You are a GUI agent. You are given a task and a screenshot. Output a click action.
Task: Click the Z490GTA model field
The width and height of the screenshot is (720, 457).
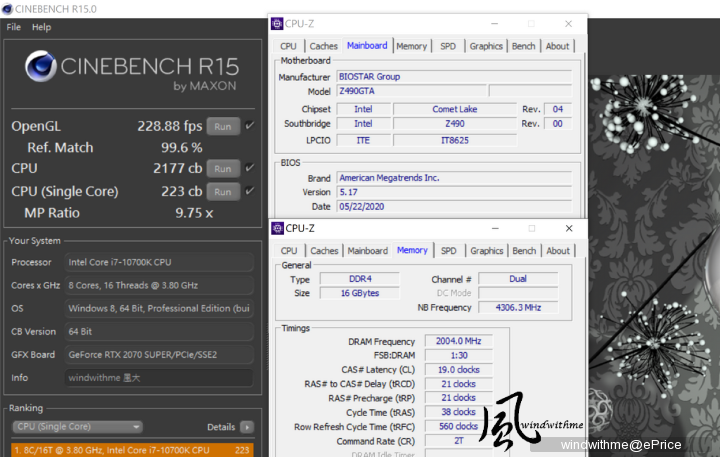coord(411,91)
